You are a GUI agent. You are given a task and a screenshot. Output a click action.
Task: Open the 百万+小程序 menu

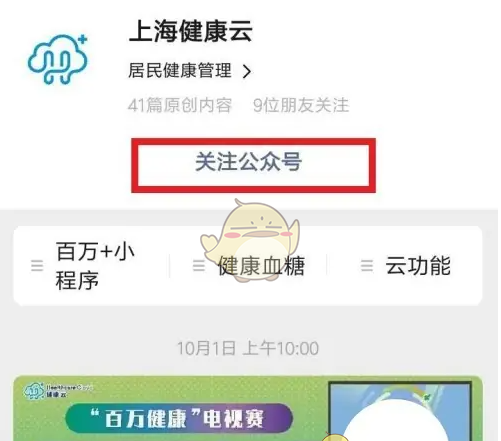[x=95, y=266]
